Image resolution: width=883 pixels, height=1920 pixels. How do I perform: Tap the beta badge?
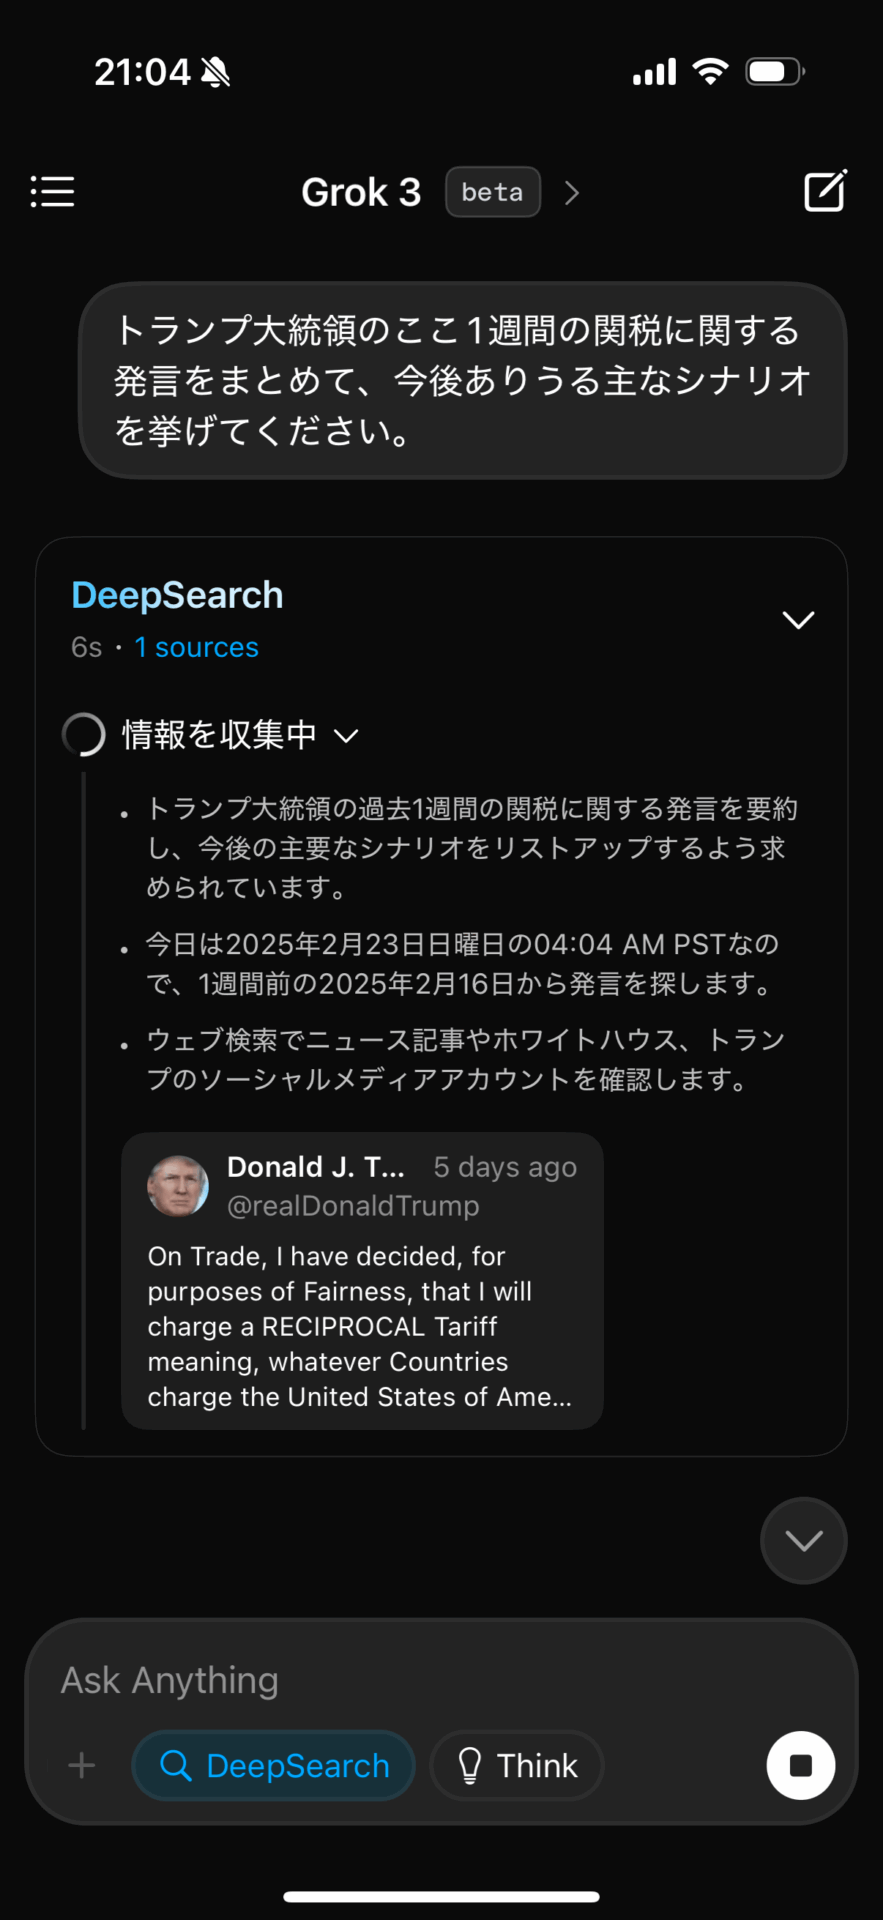pyautogui.click(x=492, y=192)
